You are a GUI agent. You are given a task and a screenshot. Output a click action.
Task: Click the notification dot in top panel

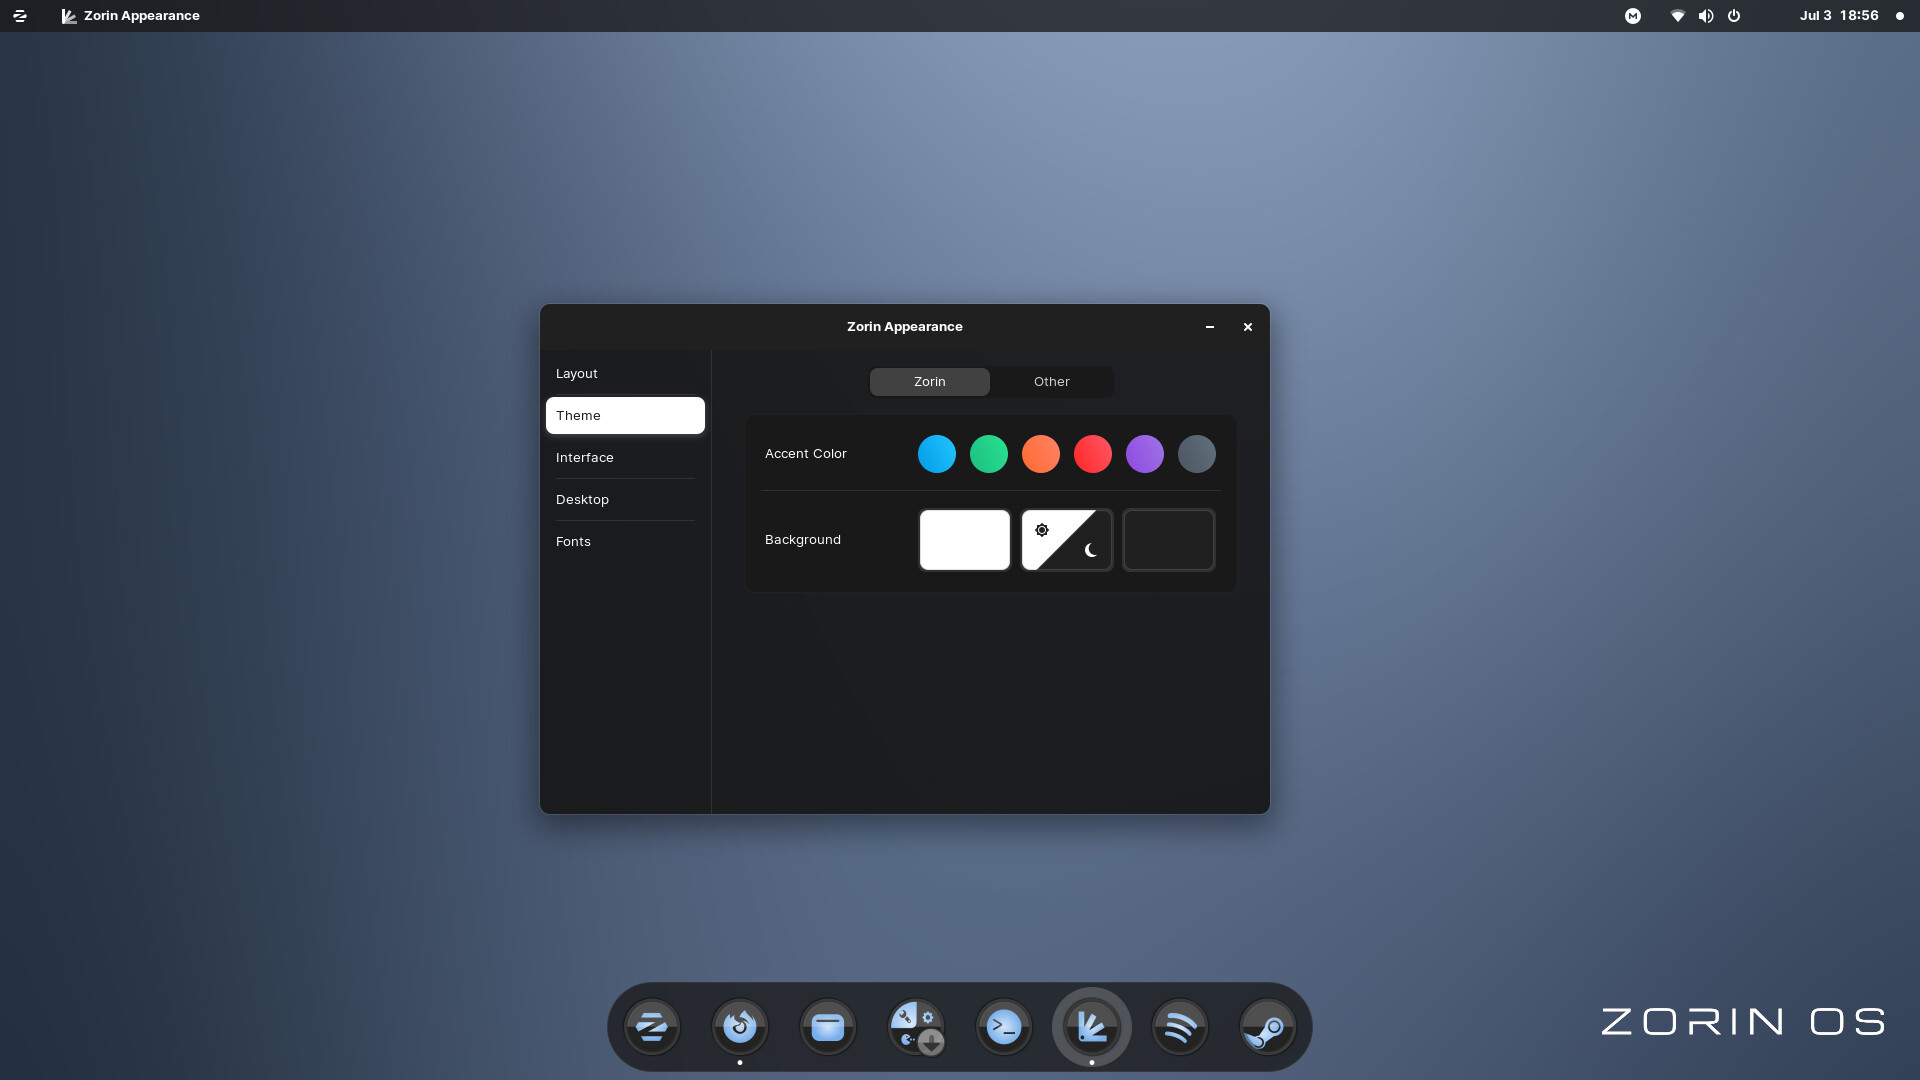1900,16
